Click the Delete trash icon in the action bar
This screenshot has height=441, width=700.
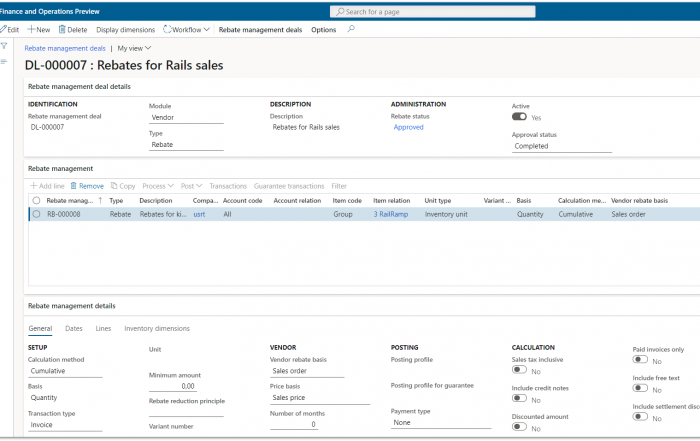coord(62,29)
